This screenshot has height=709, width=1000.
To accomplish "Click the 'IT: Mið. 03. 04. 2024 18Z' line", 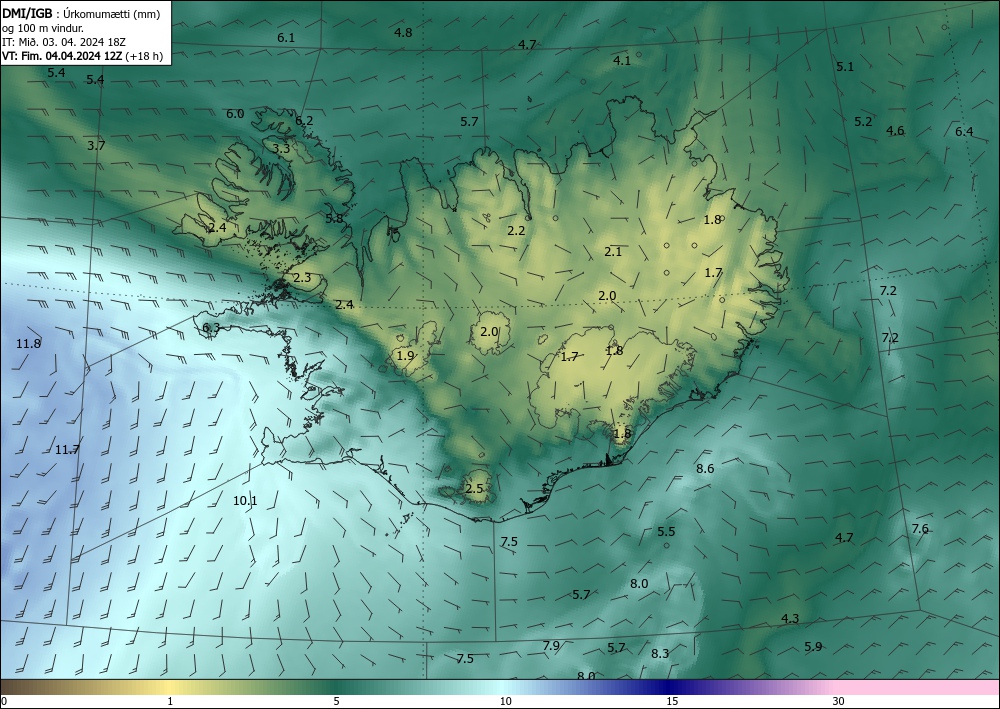I will (x=64, y=41).
